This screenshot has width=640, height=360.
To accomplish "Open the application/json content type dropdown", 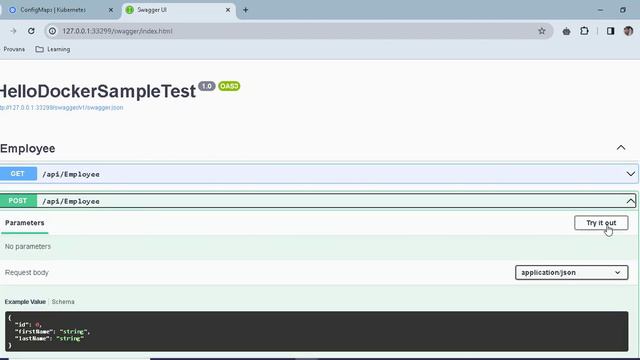I will [571, 273].
